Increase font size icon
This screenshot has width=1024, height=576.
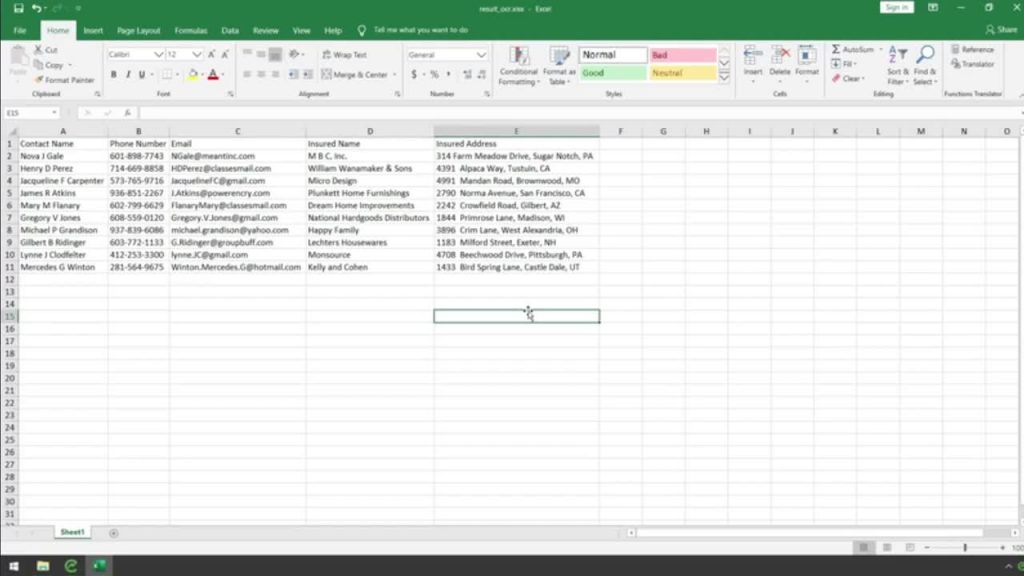[x=212, y=55]
